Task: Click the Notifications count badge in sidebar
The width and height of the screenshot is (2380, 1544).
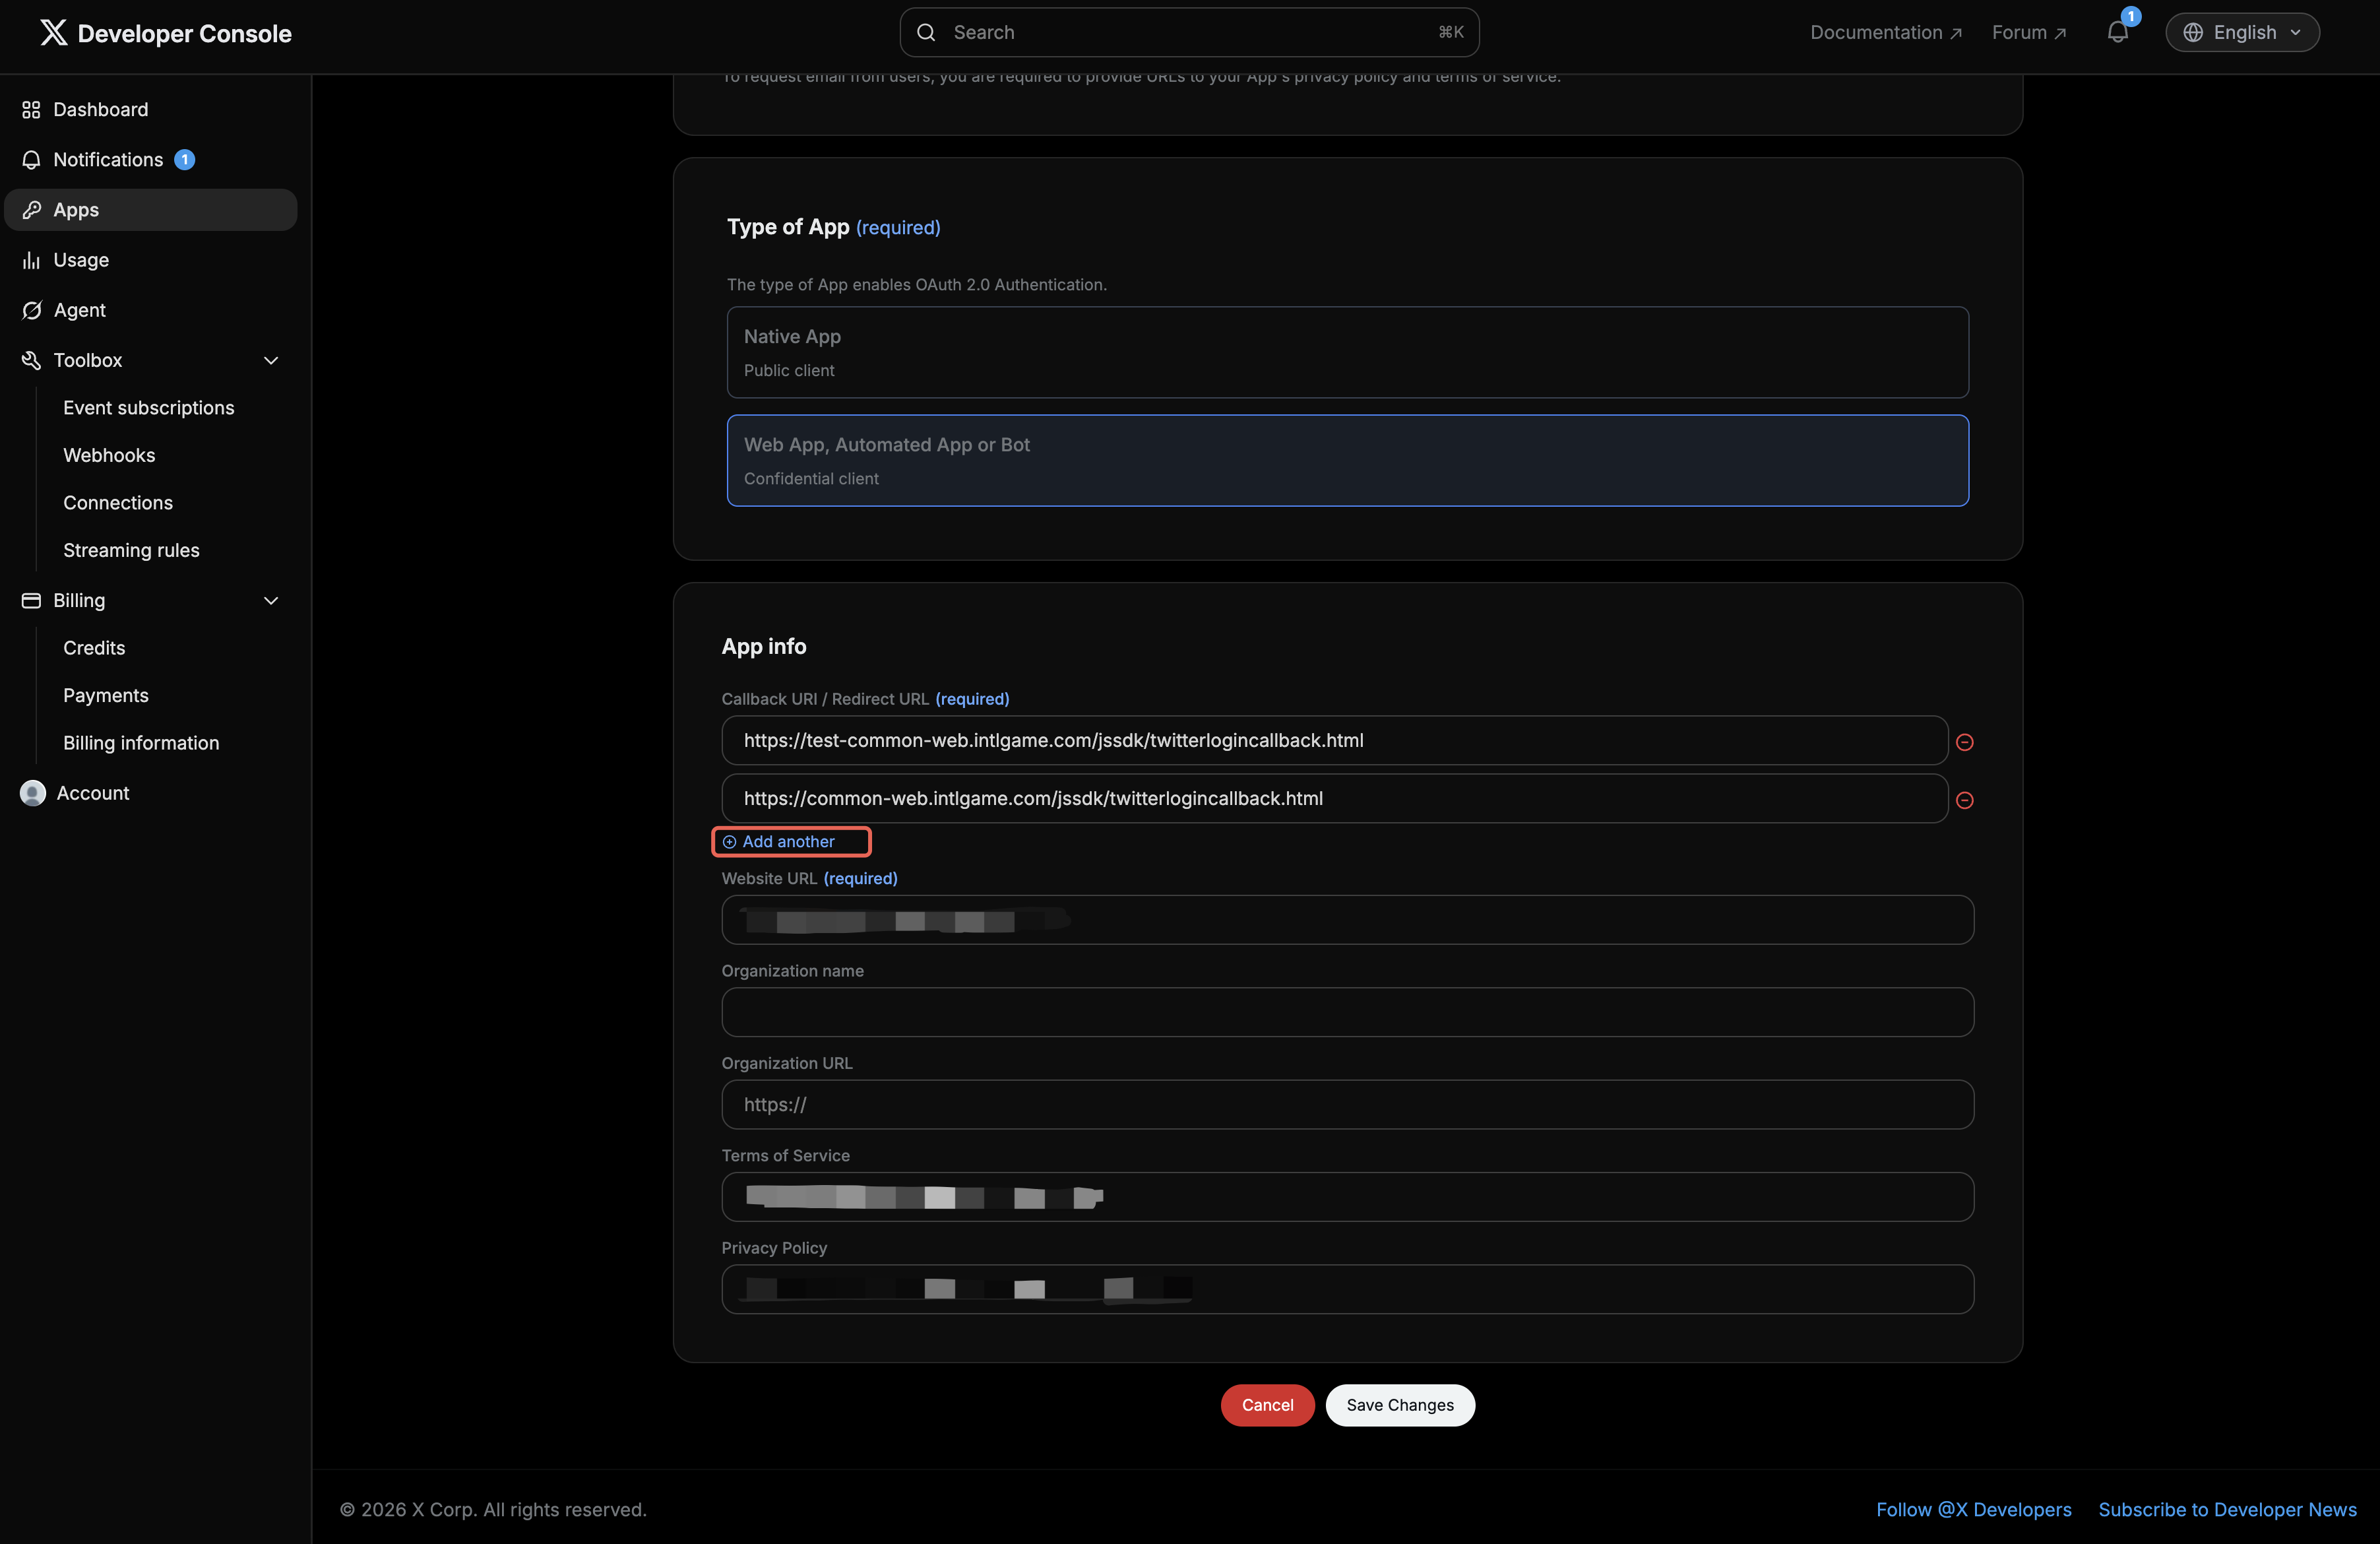Action: (184, 160)
